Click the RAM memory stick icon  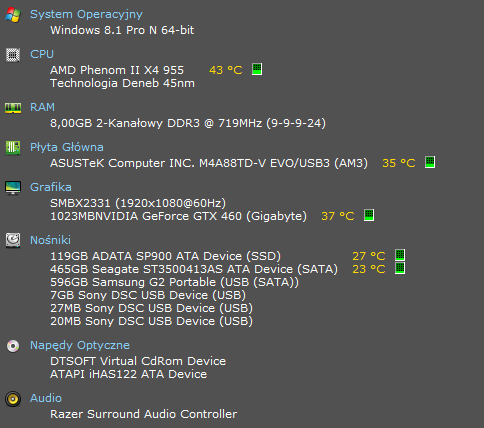click(x=13, y=108)
